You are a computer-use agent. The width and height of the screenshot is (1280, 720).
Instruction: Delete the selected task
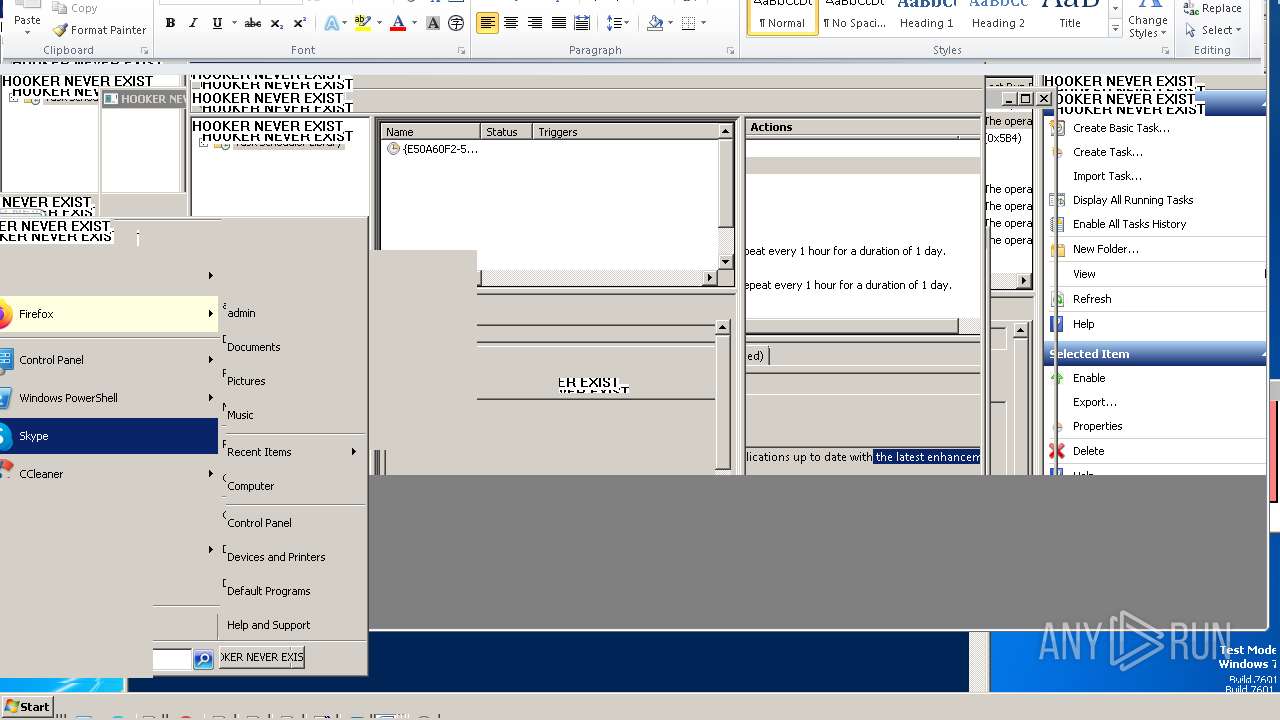coord(1088,451)
